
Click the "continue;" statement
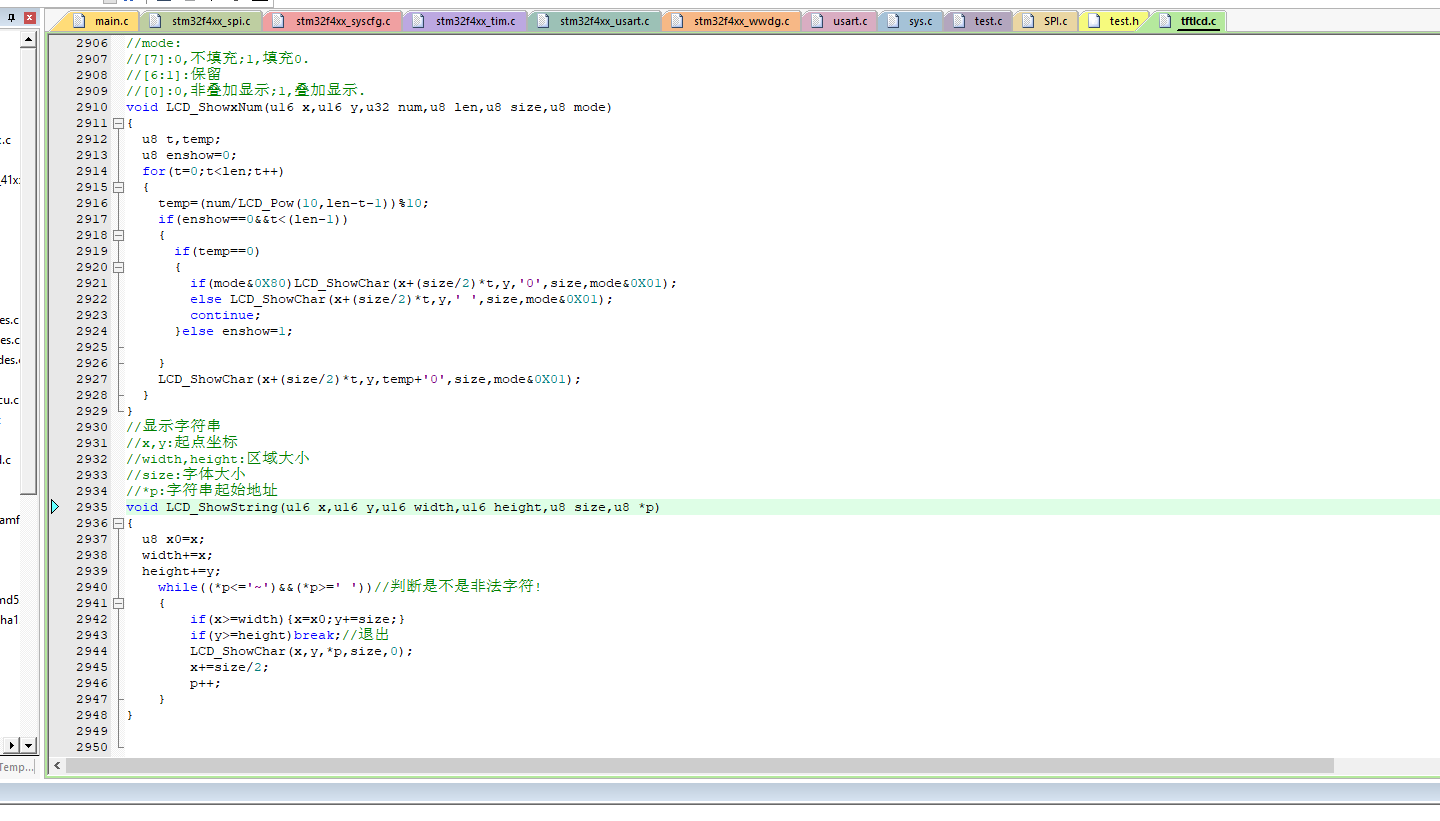coord(225,315)
